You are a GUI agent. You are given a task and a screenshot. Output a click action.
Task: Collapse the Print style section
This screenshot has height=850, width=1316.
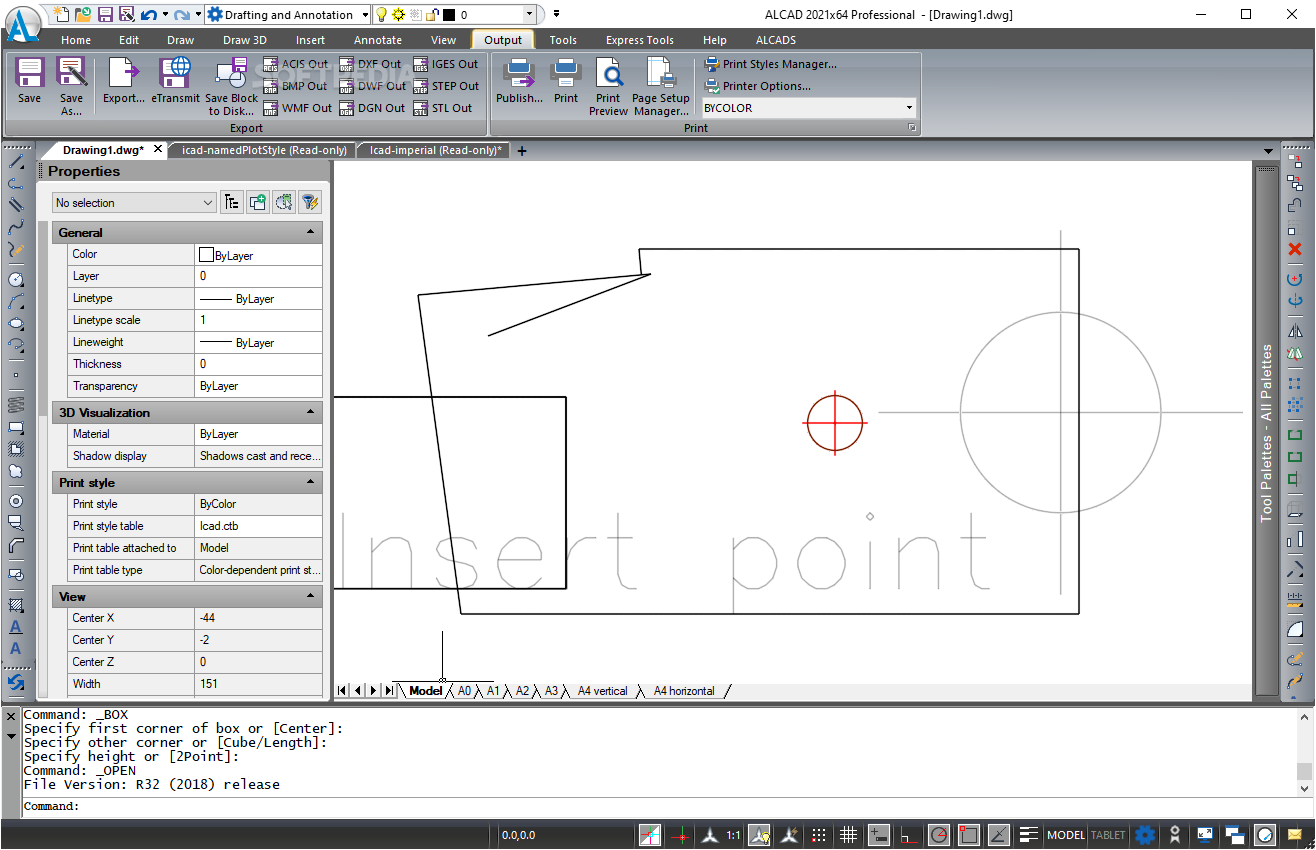[311, 483]
